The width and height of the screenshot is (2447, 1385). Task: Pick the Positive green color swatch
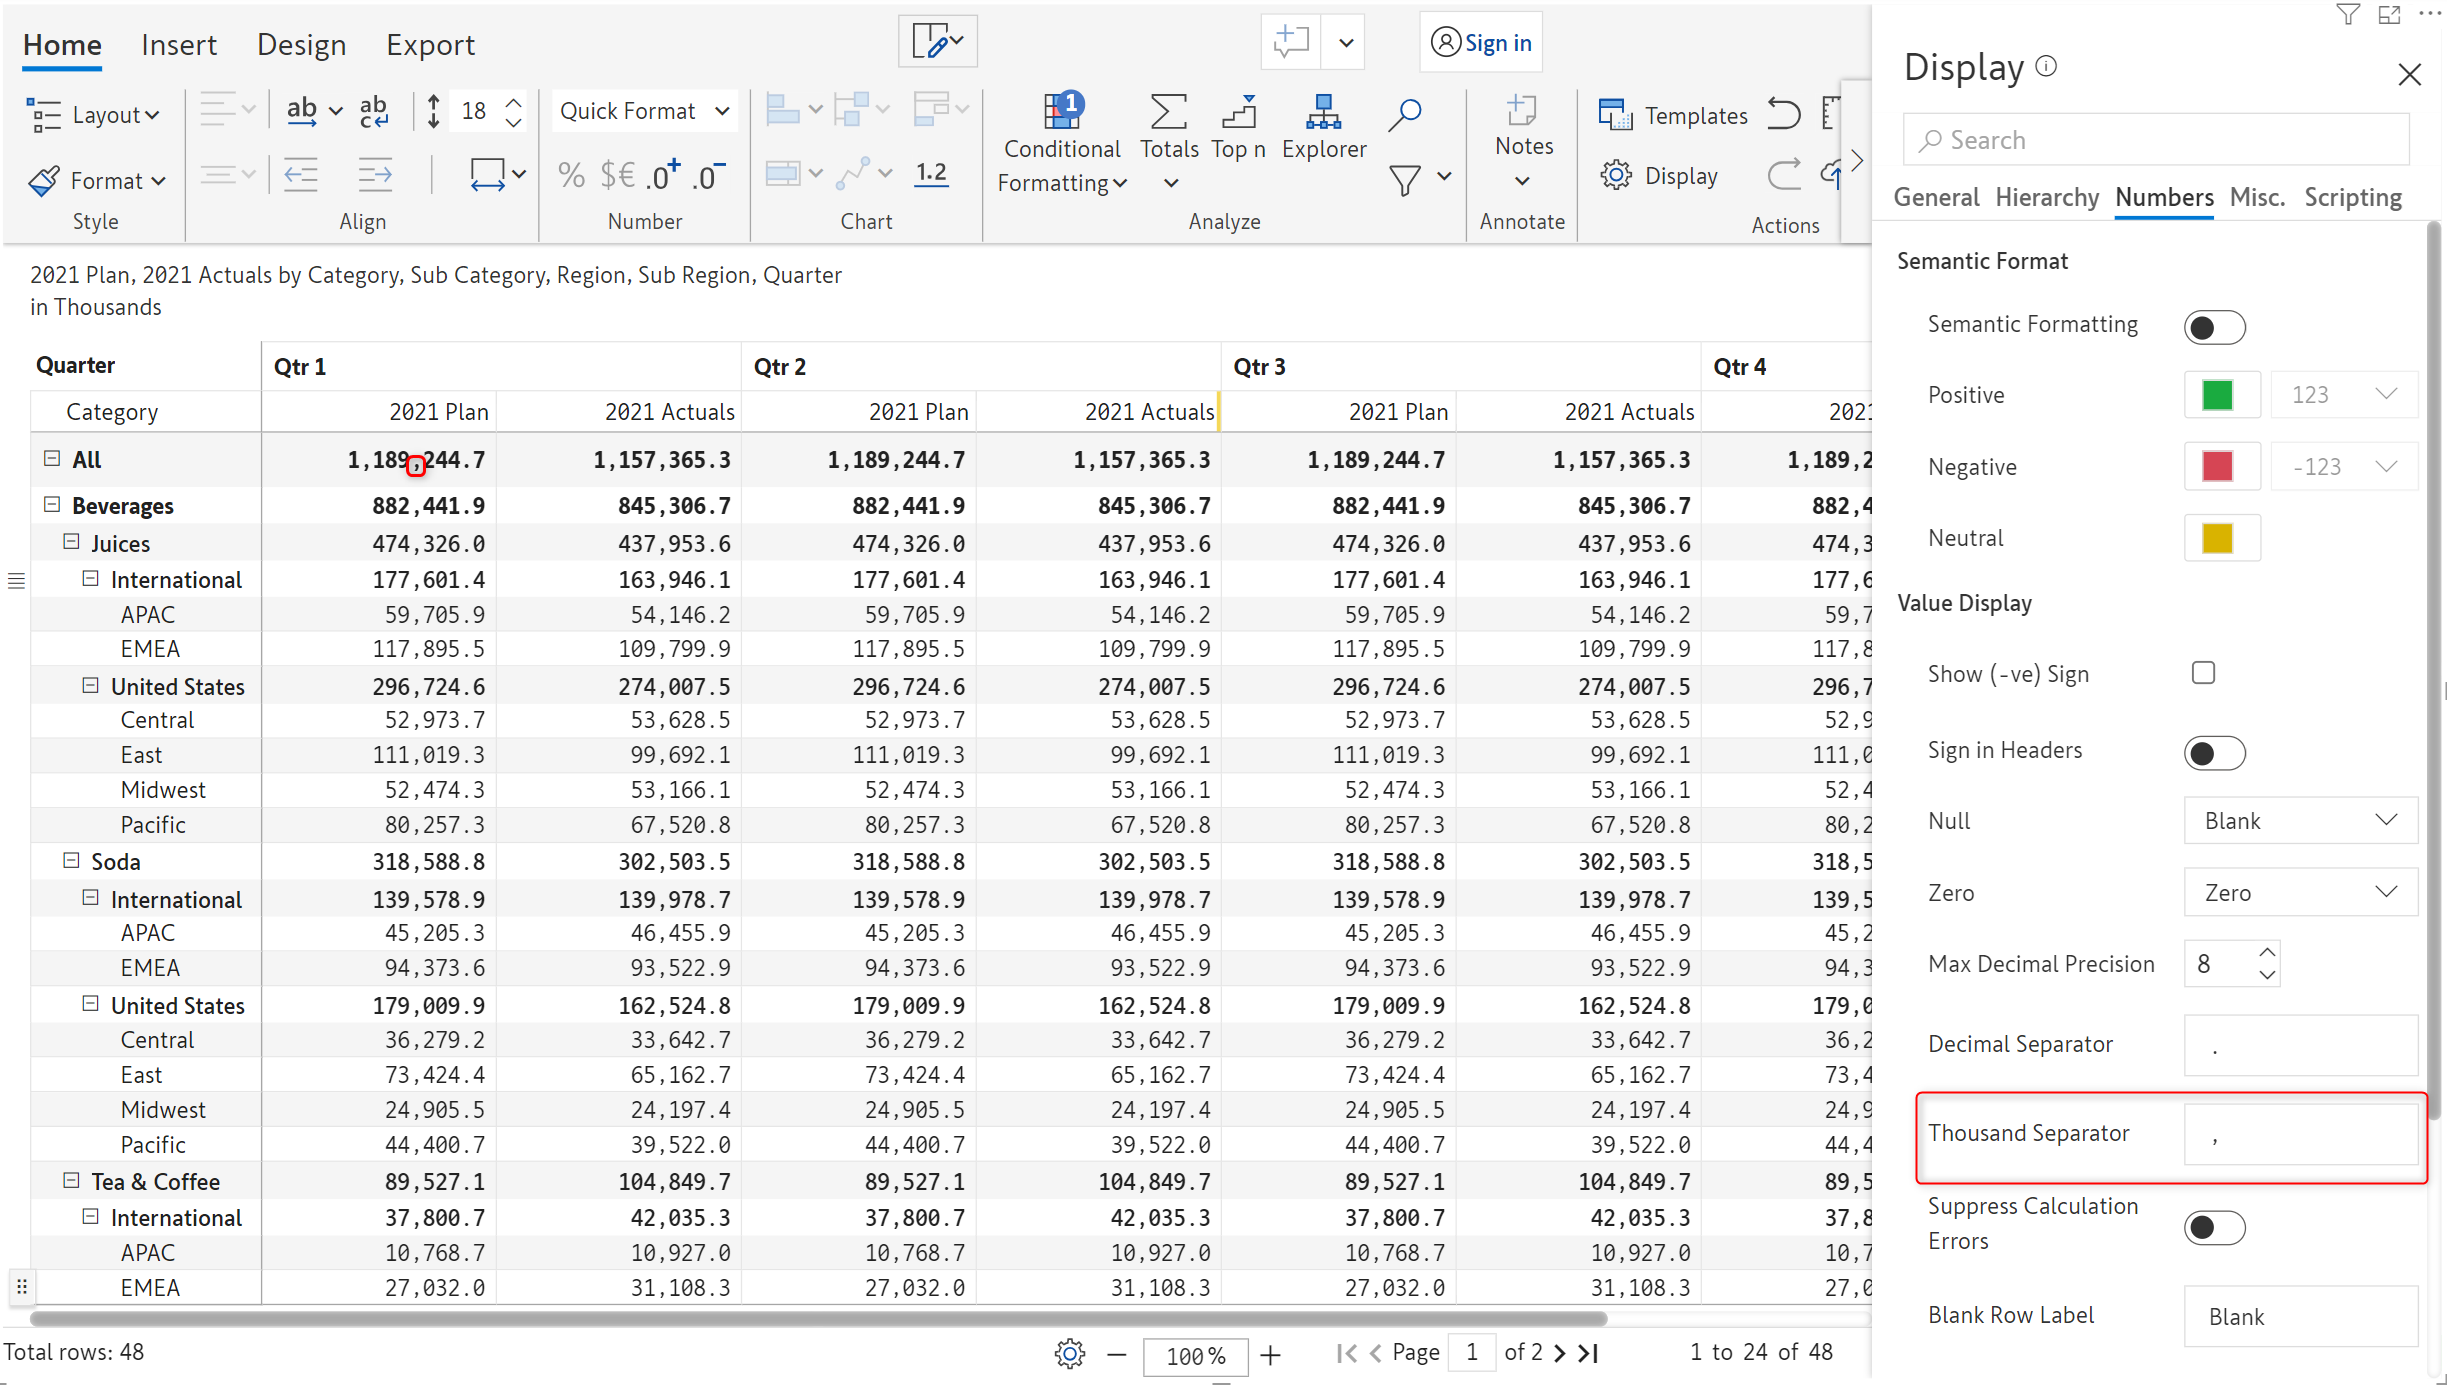(2217, 395)
